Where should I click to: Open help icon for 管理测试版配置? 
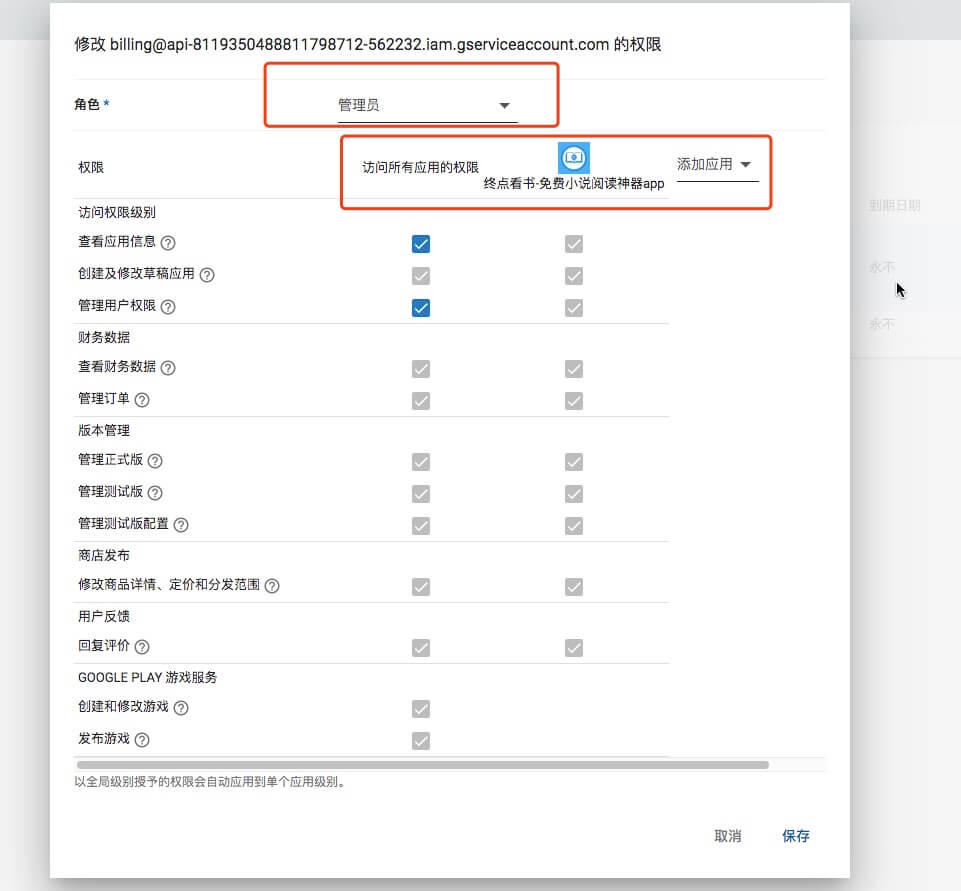pos(181,525)
